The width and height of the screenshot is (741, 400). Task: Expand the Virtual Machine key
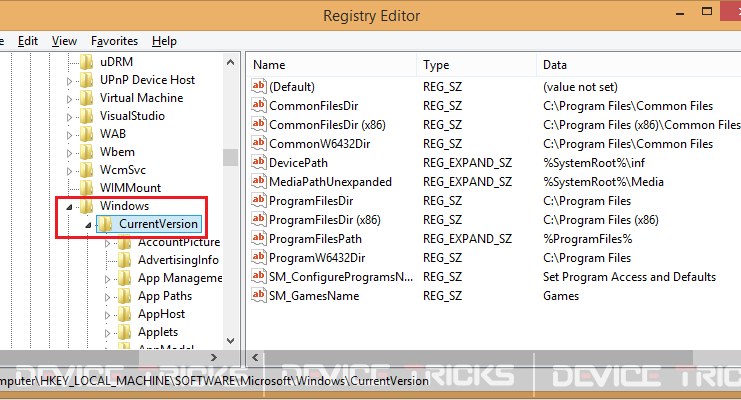click(x=69, y=99)
